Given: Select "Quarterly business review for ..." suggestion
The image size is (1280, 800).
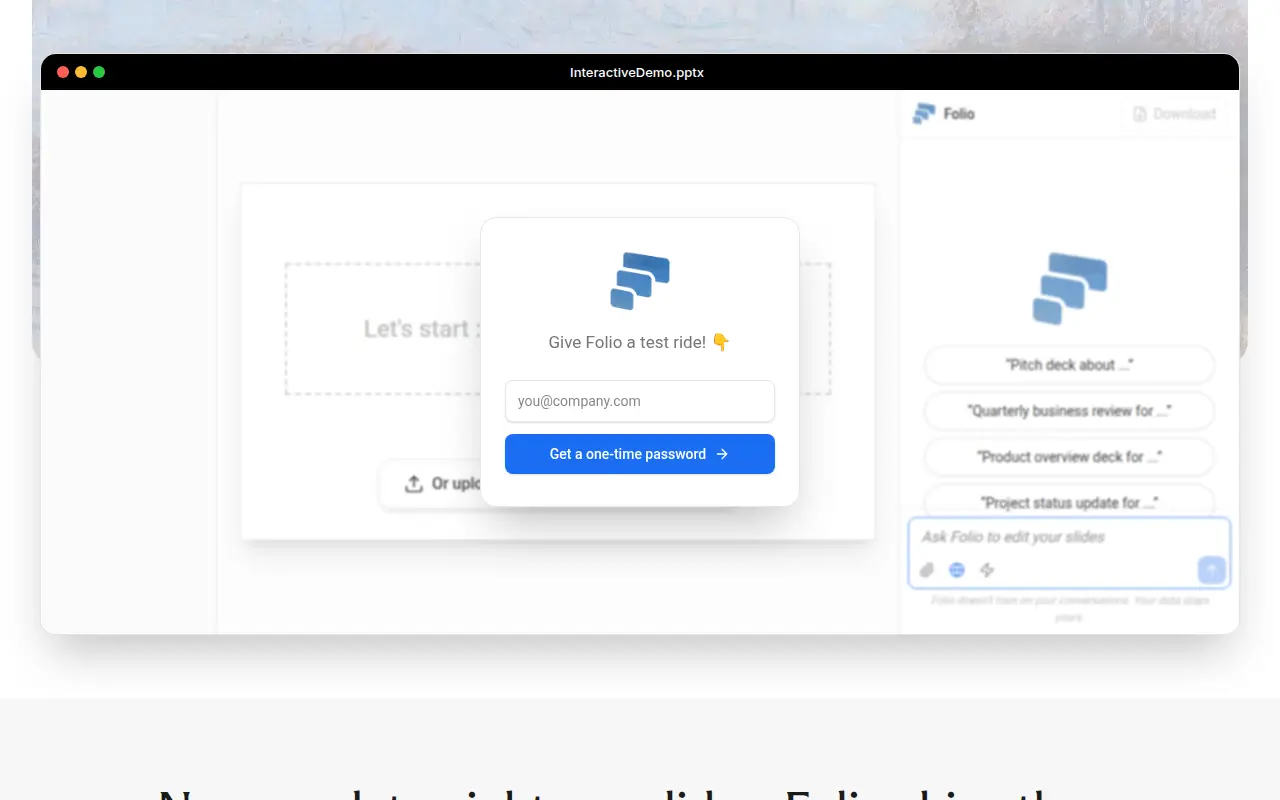Looking at the screenshot, I should pyautogui.click(x=1069, y=411).
